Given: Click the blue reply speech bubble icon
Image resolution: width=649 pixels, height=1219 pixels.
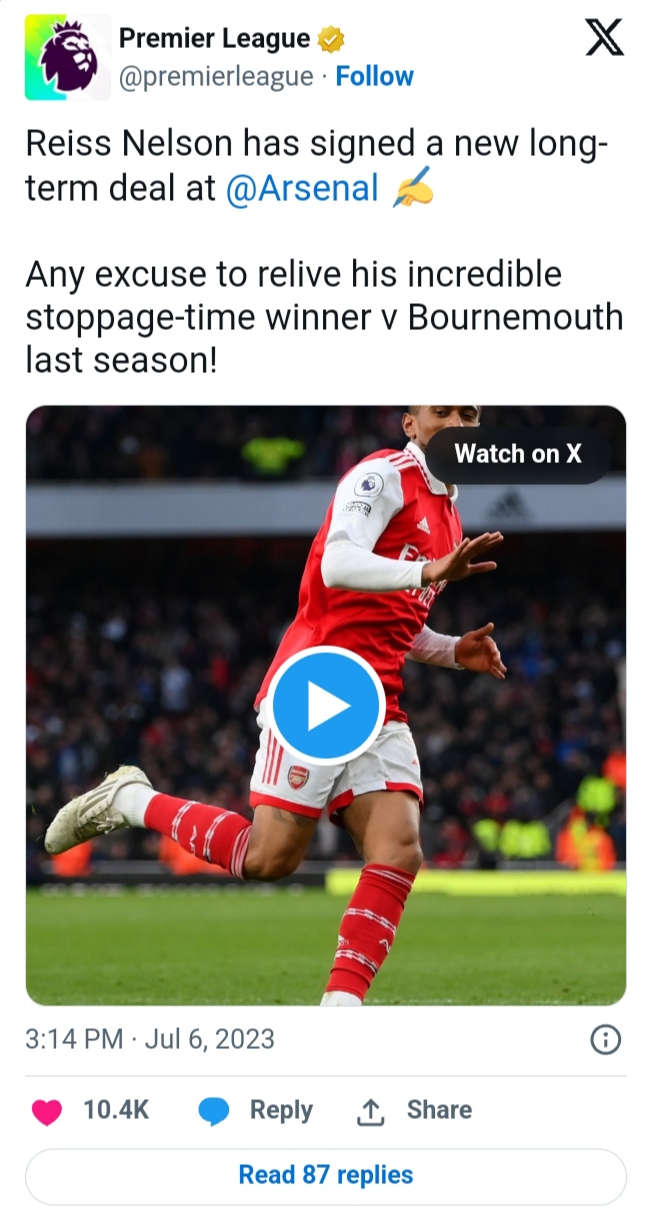Looking at the screenshot, I should click(214, 1111).
